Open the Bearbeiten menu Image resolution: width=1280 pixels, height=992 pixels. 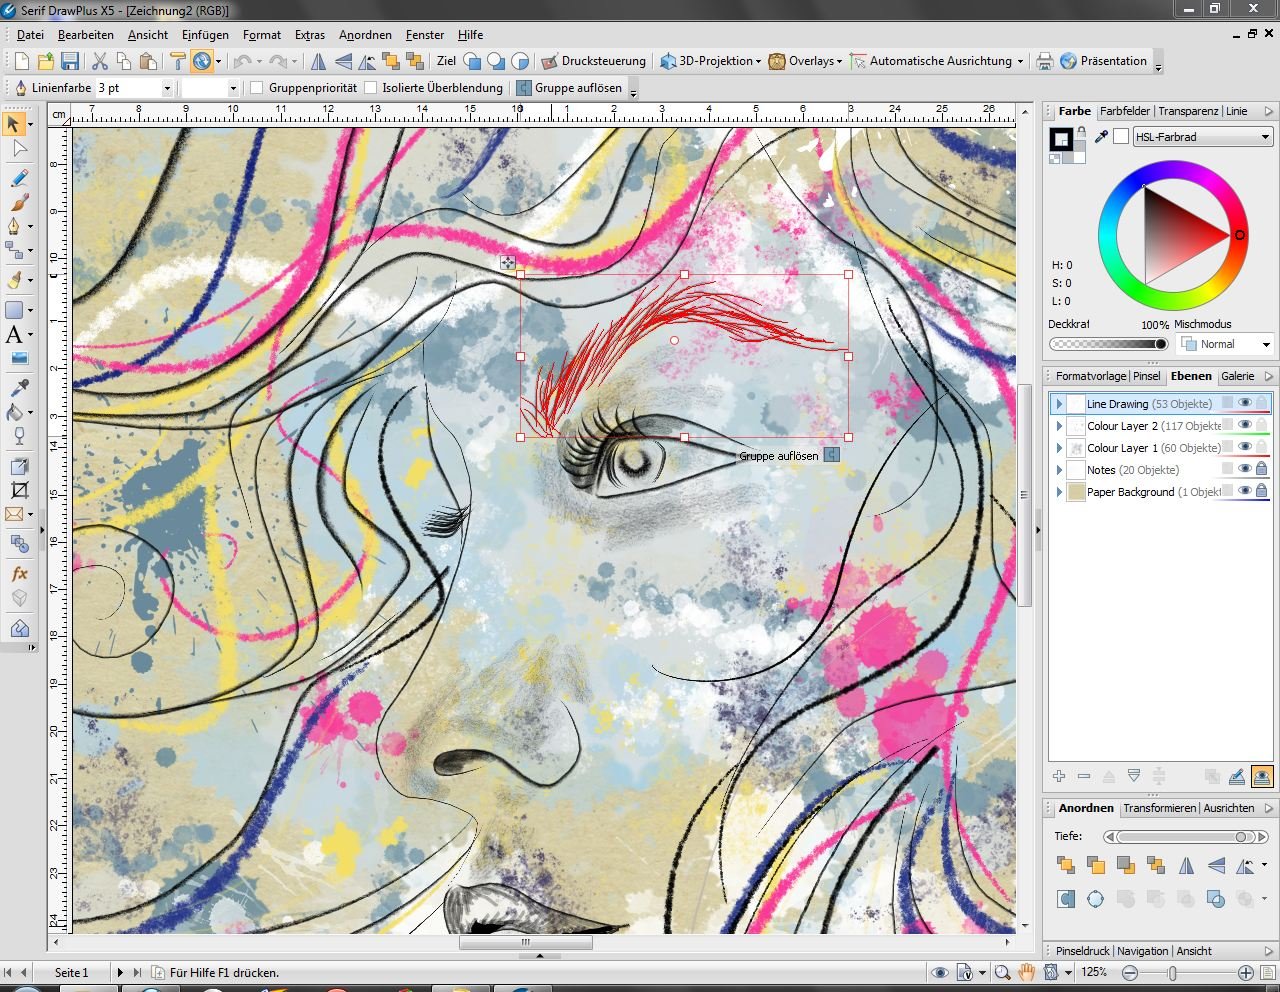86,34
